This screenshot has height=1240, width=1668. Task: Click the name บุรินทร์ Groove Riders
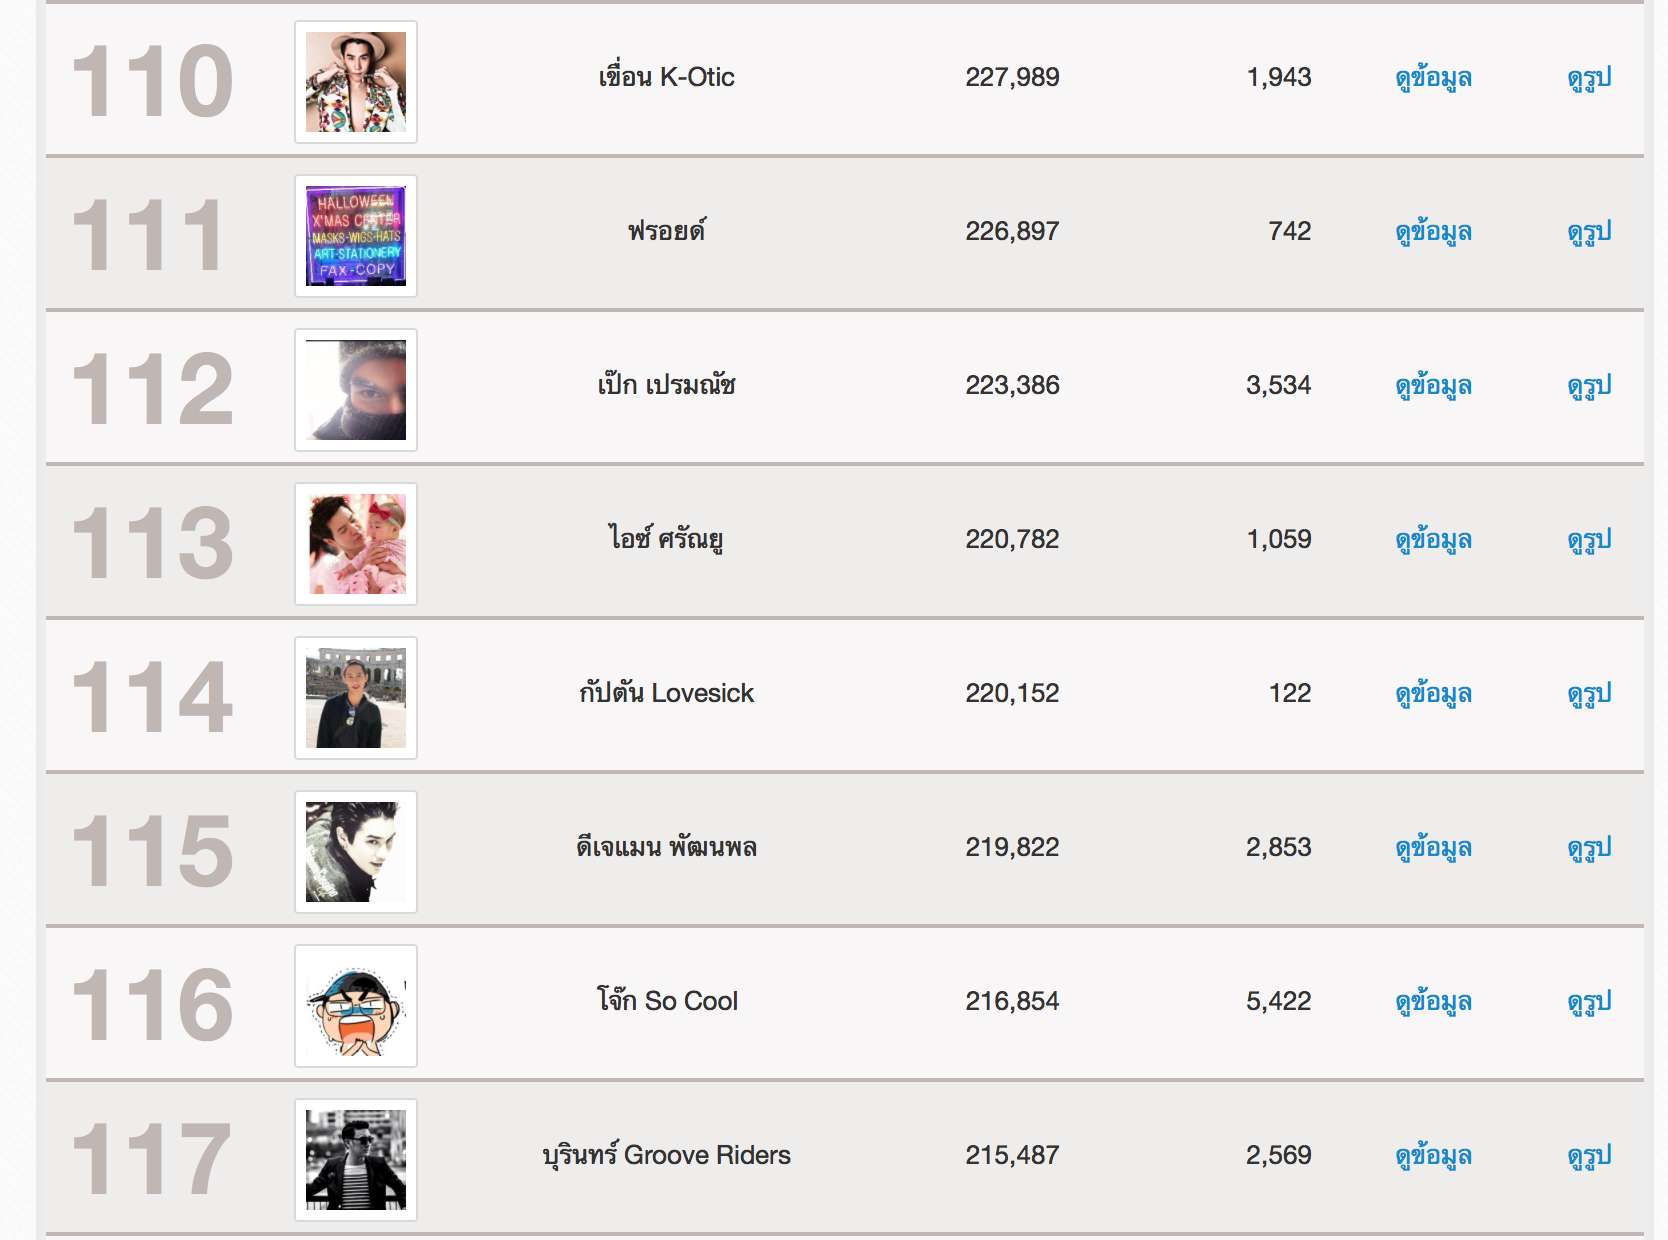(x=666, y=1156)
